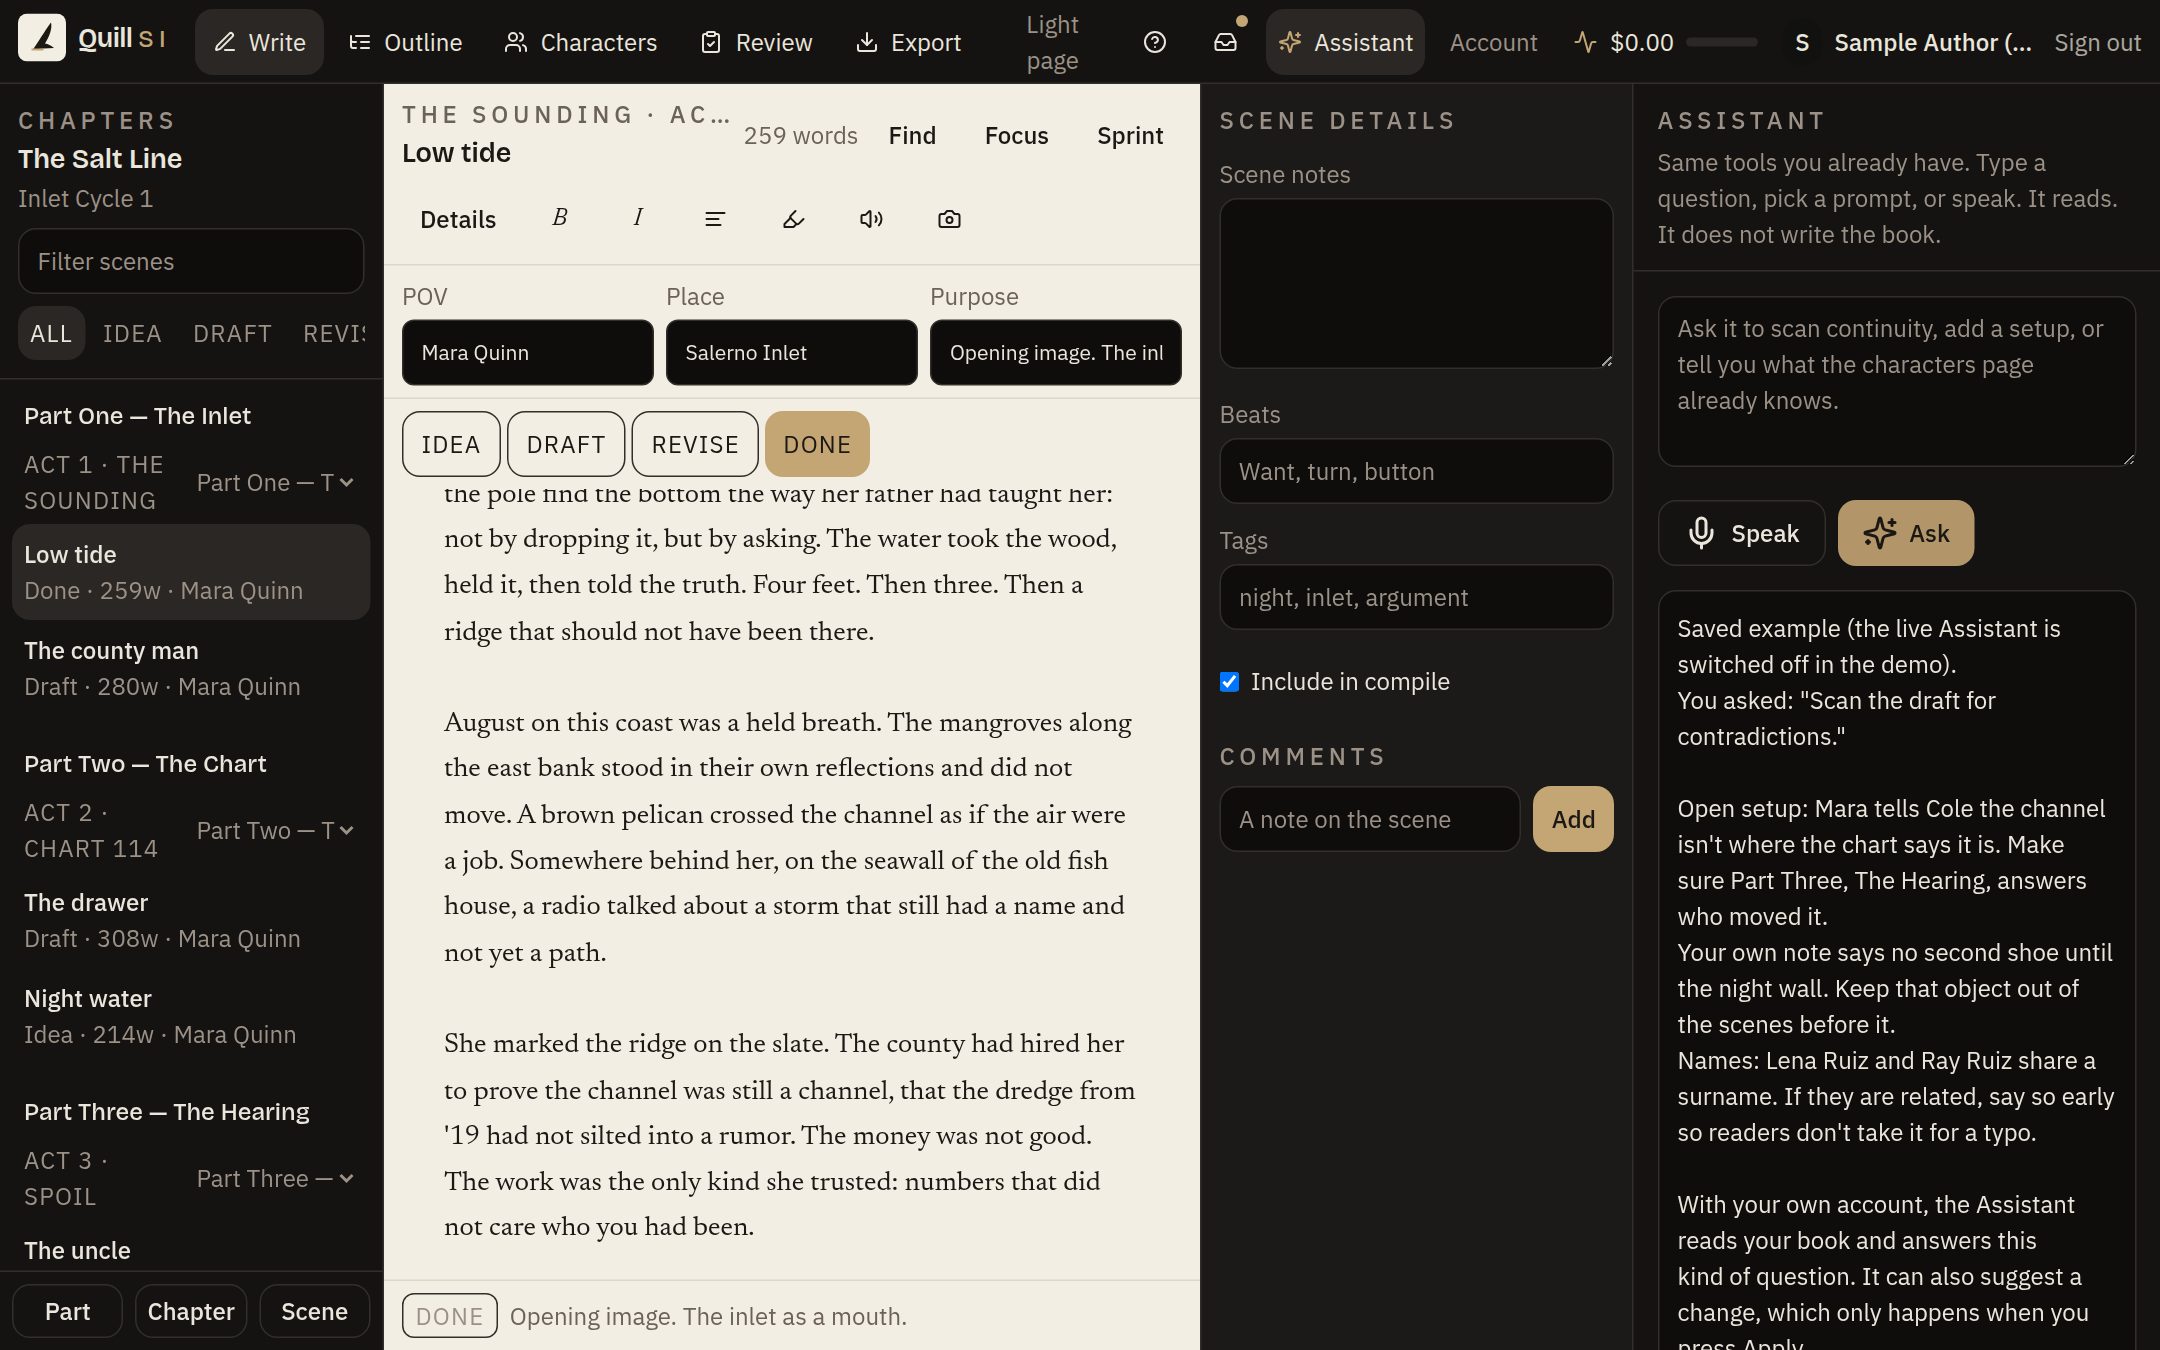Screen dimensions: 2160x1350
Task: Add a new Chapter
Action: [x=190, y=1311]
